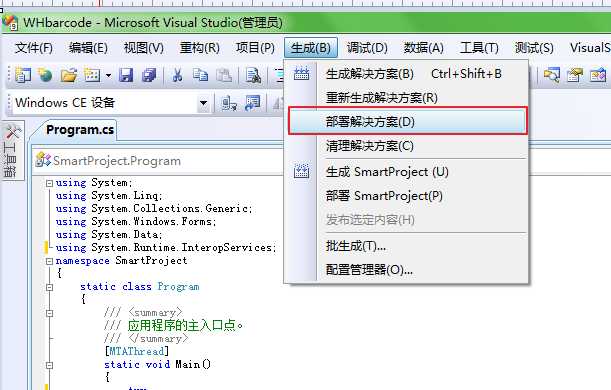Open the 视图(V) menu
Image resolution: width=611 pixels, height=390 pixels.
tap(143, 48)
